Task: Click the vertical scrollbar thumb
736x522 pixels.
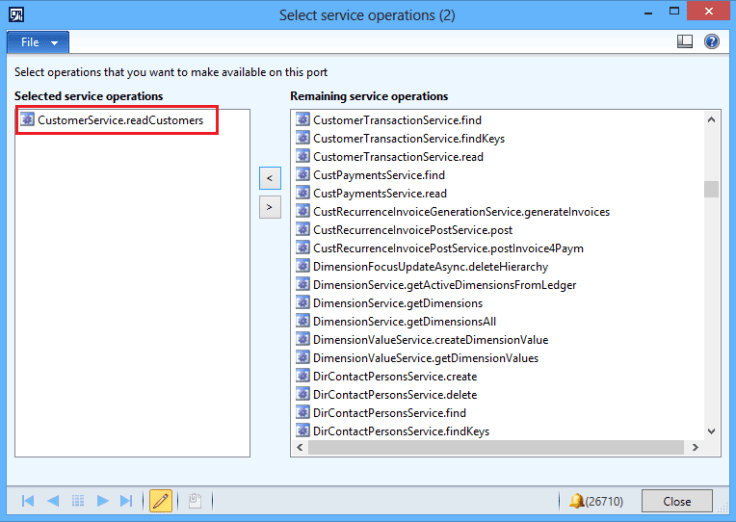Action: click(712, 190)
